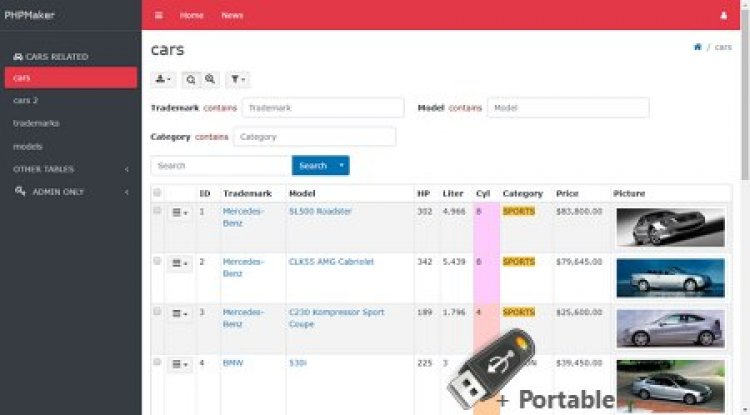Click the page vertical scrollbar
The height and width of the screenshot is (415, 750).
[x=745, y=96]
